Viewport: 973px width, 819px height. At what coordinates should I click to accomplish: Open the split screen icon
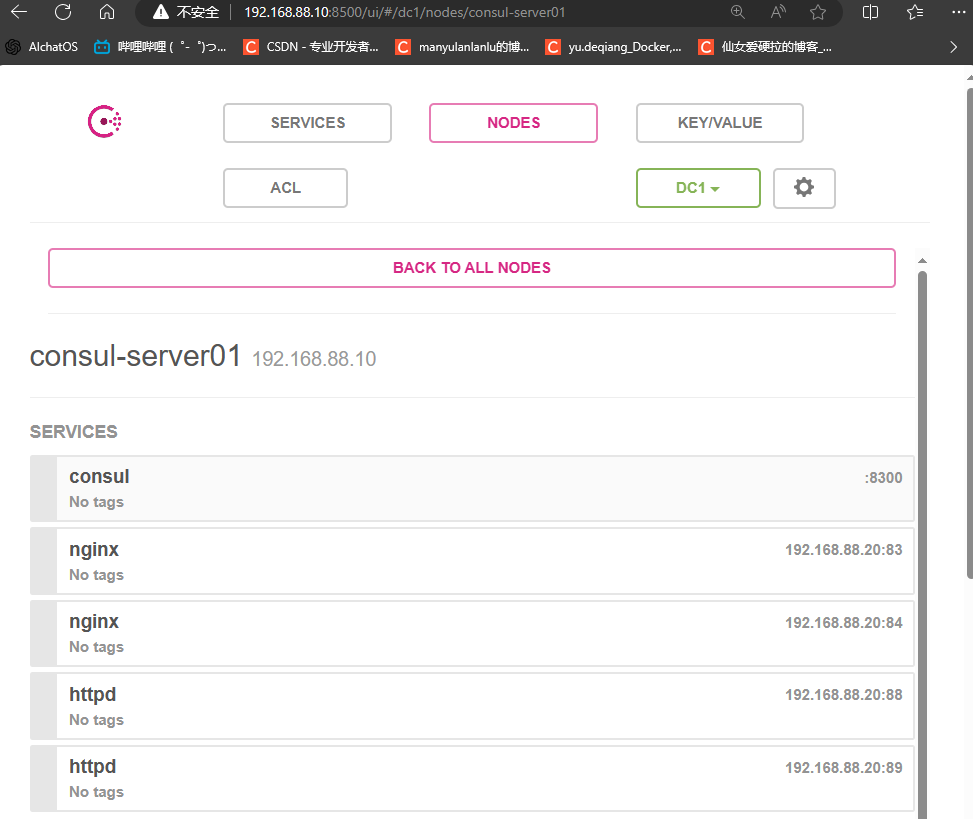[870, 12]
